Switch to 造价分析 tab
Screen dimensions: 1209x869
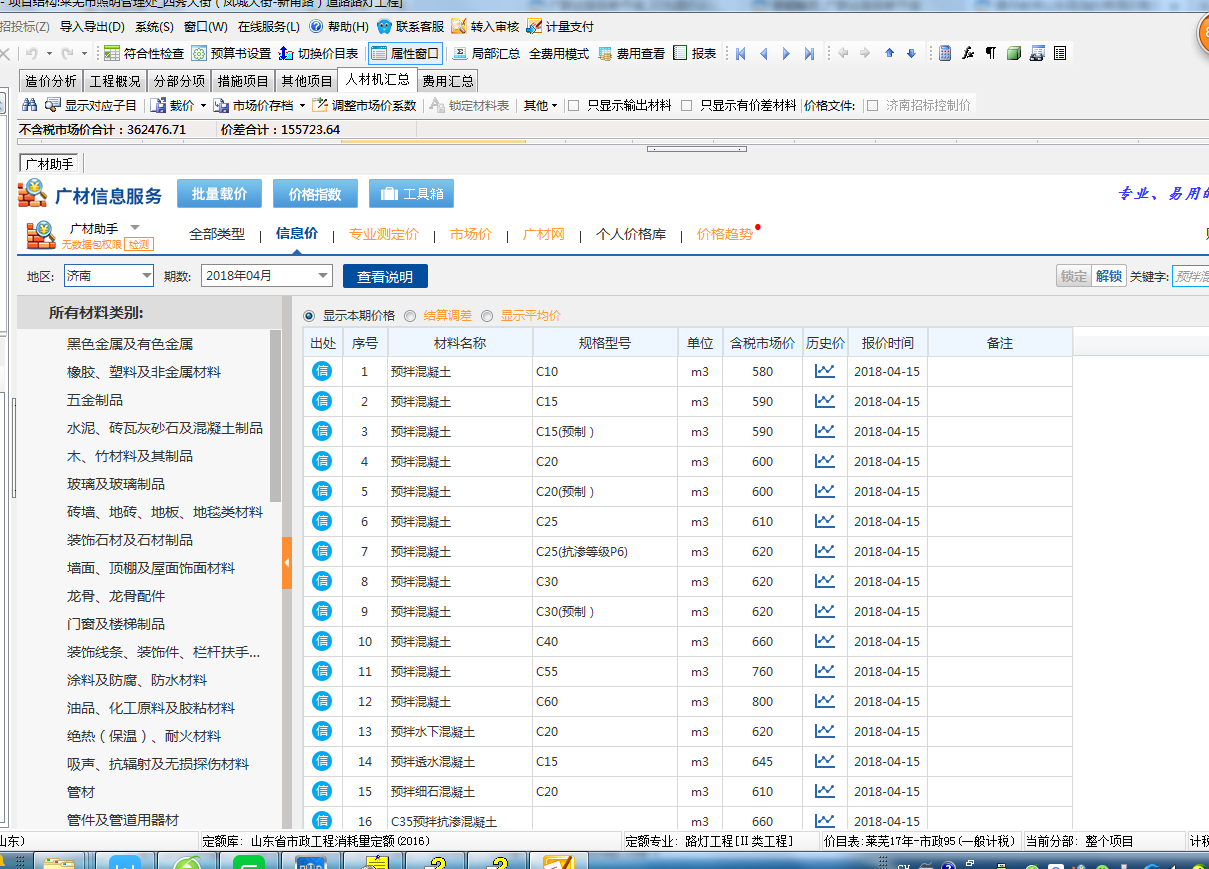click(x=50, y=81)
